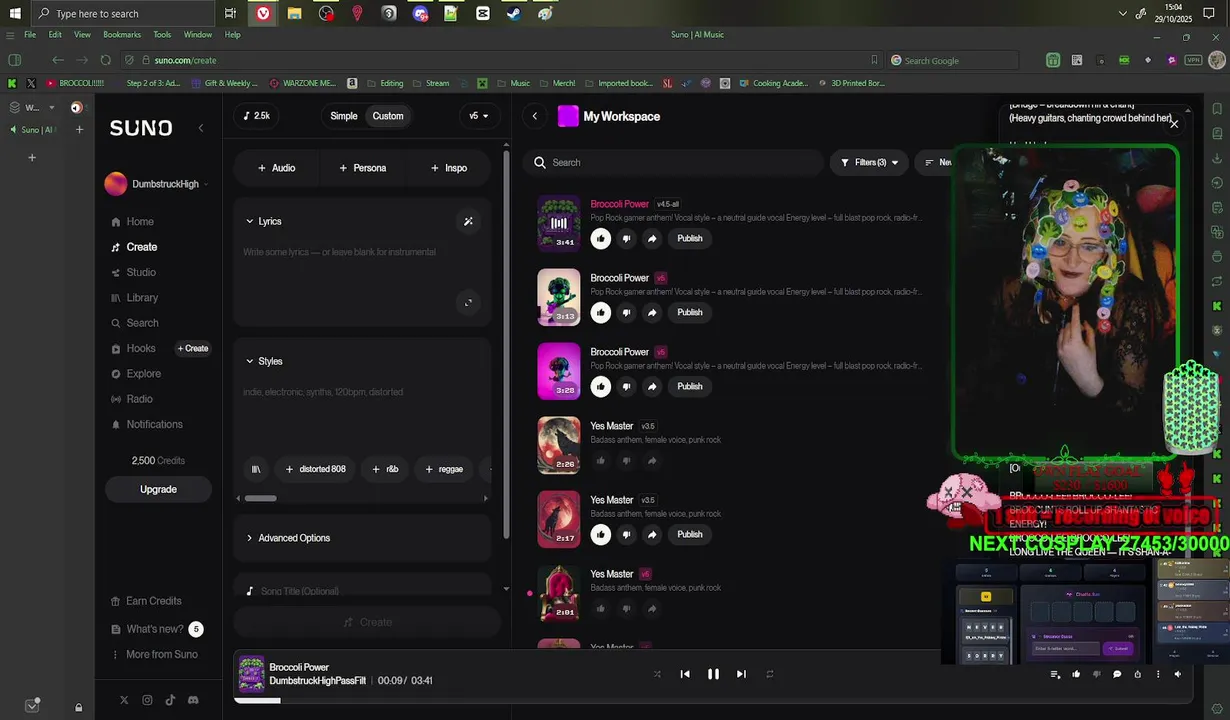Add the distorted 808 style tag
This screenshot has height=720, width=1230.
pyautogui.click(x=316, y=469)
